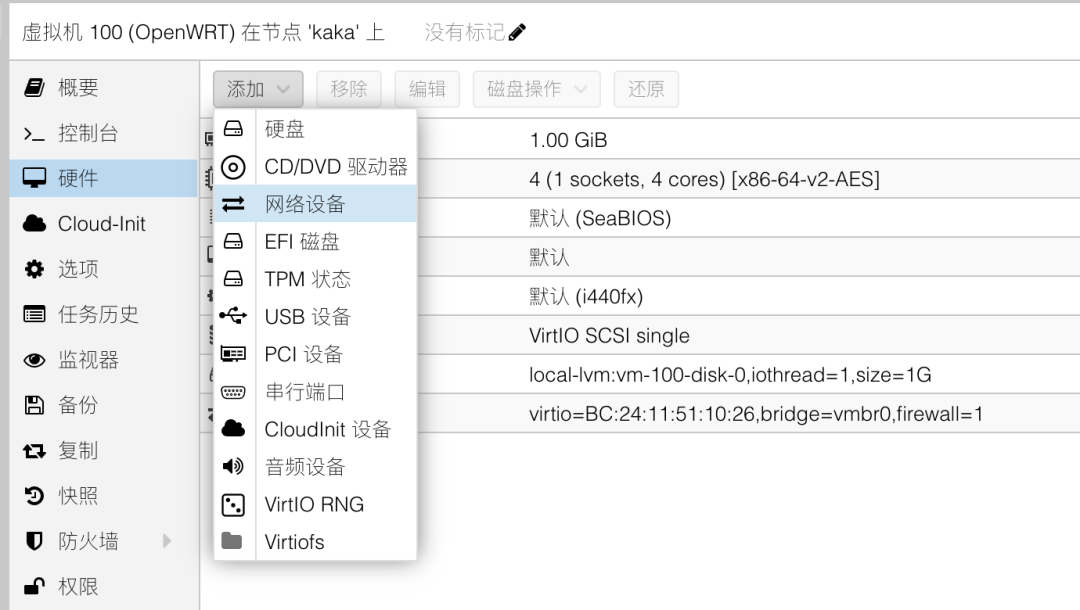Choose TPM 状态 from add menu

[315, 279]
